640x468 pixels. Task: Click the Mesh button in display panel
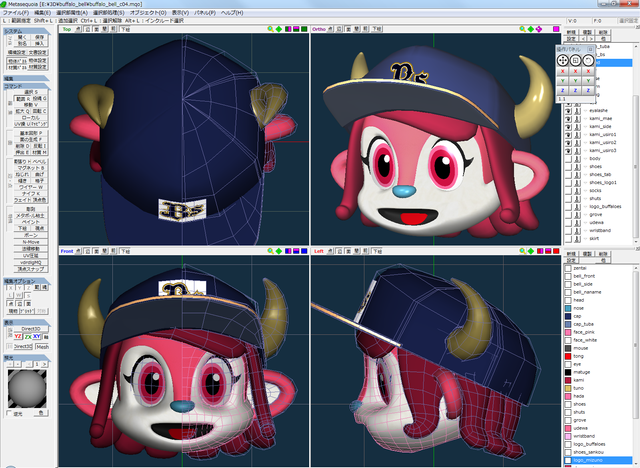tap(42, 346)
